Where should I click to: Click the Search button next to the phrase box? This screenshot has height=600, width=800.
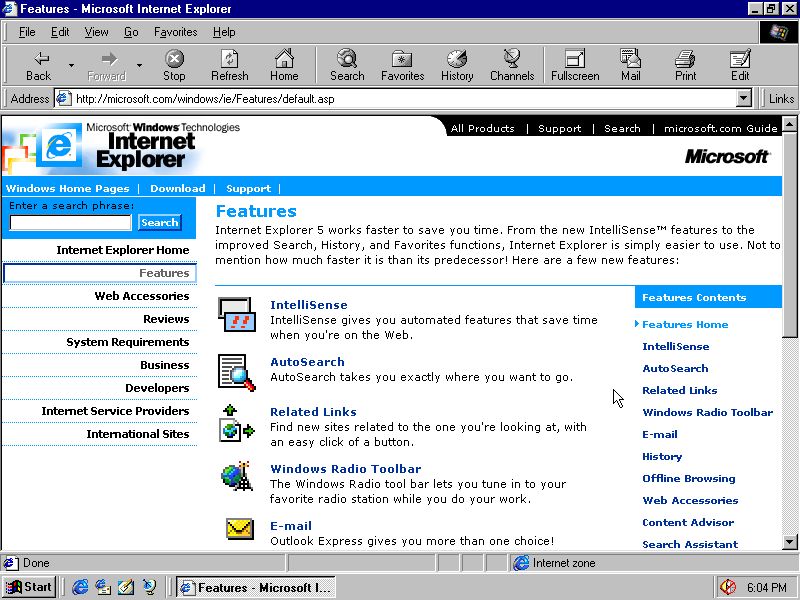click(160, 222)
